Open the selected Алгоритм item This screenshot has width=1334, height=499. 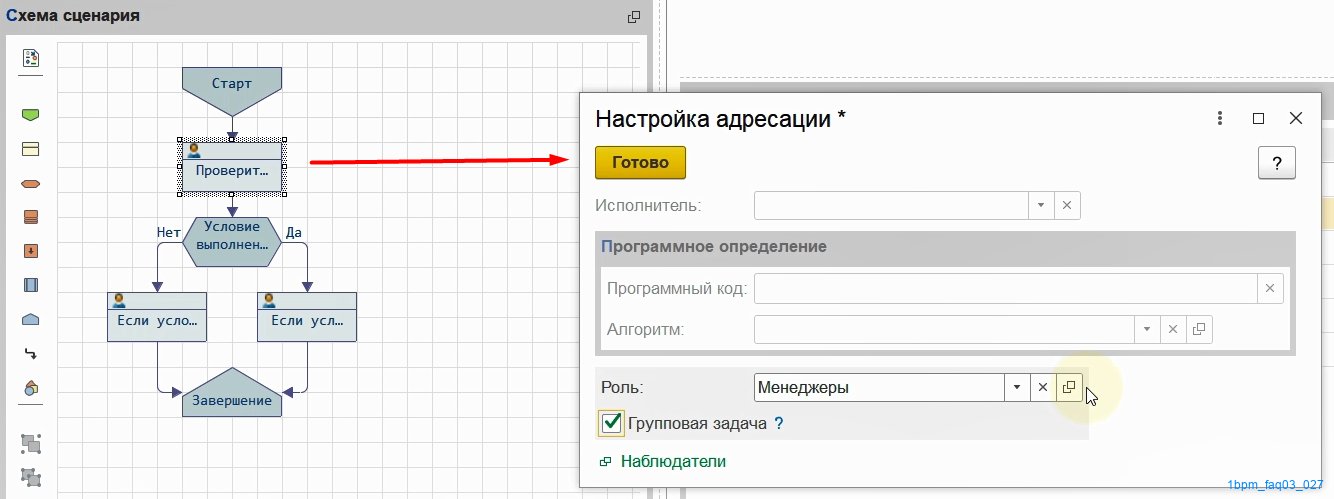coord(1199,329)
